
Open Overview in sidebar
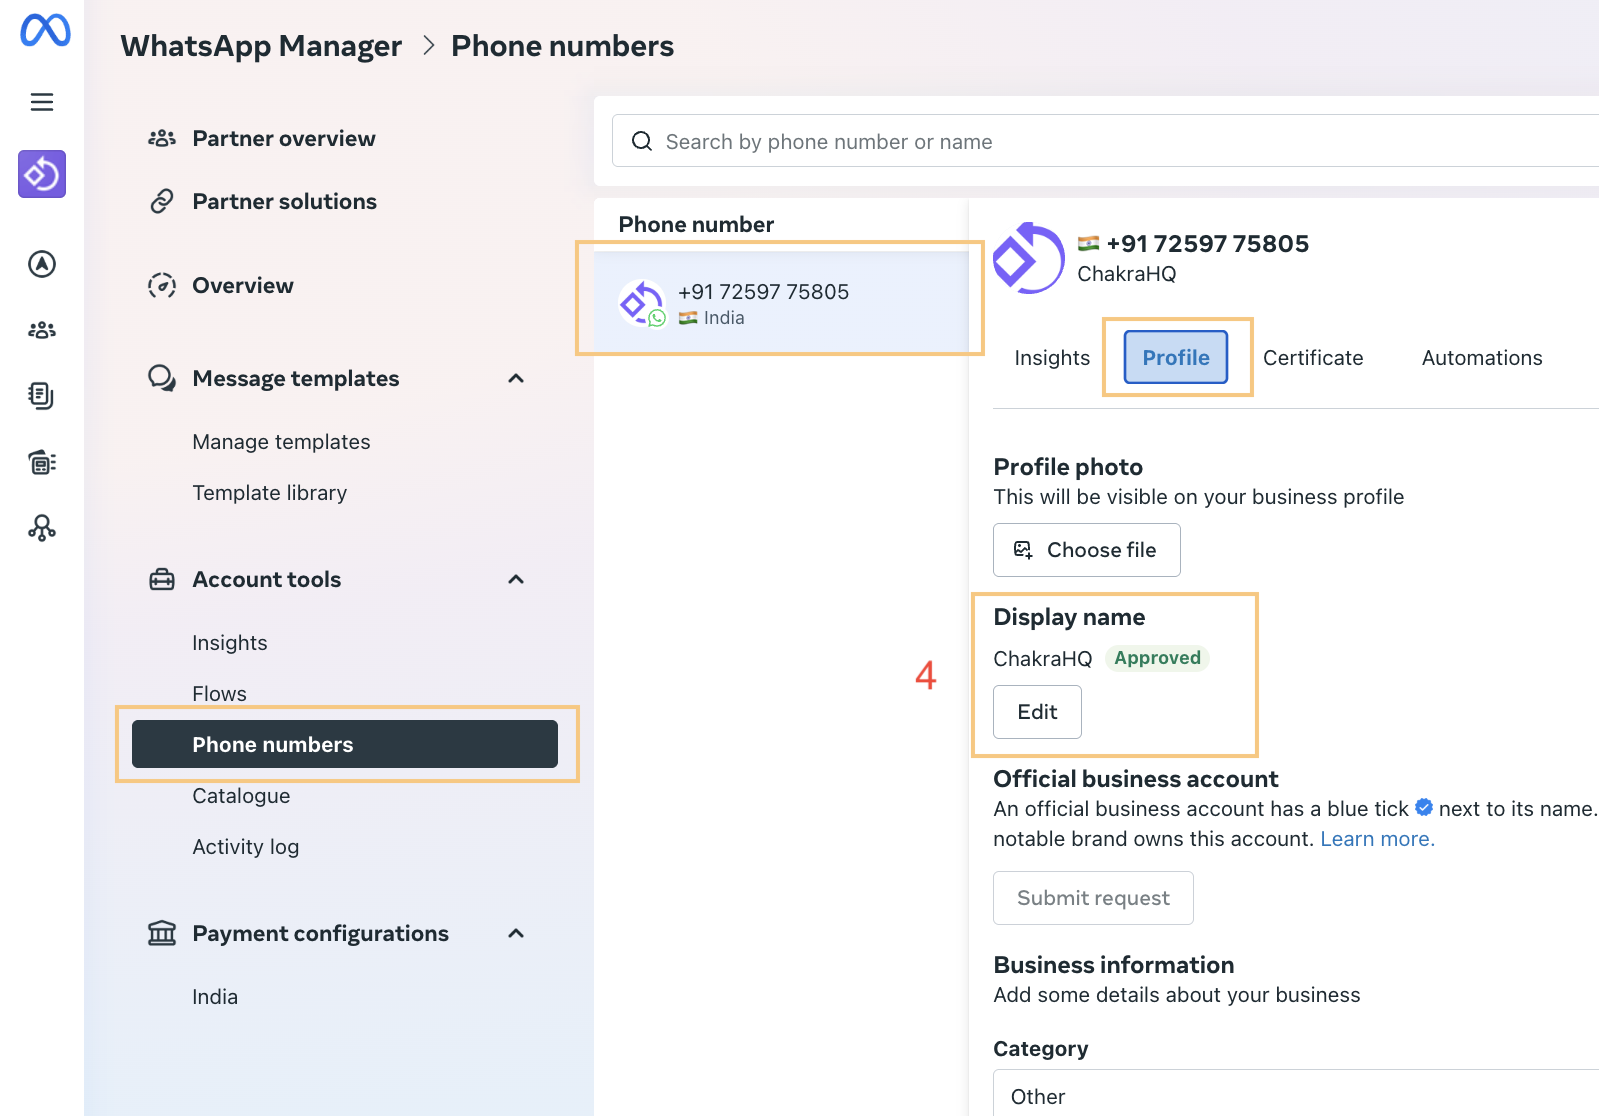click(243, 285)
